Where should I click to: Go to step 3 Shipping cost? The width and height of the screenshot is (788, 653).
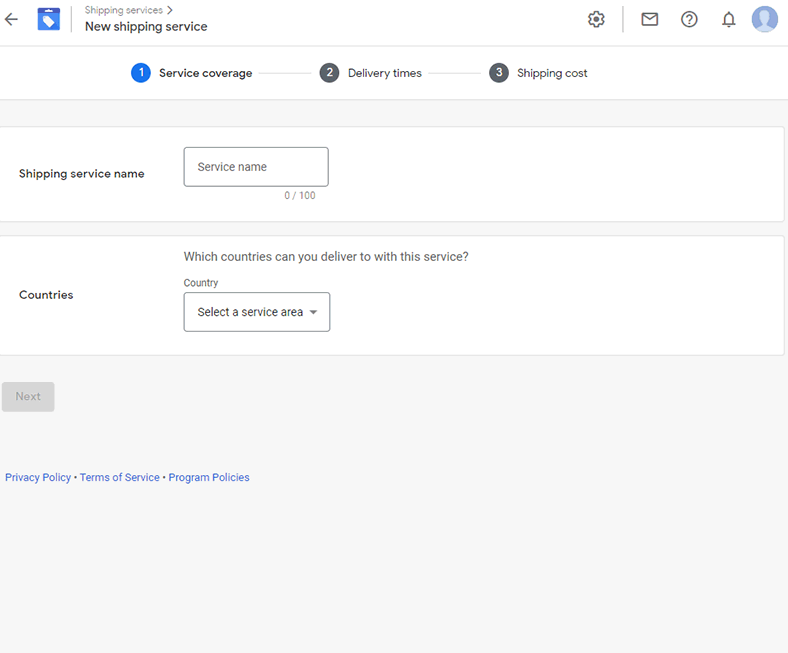tap(538, 73)
